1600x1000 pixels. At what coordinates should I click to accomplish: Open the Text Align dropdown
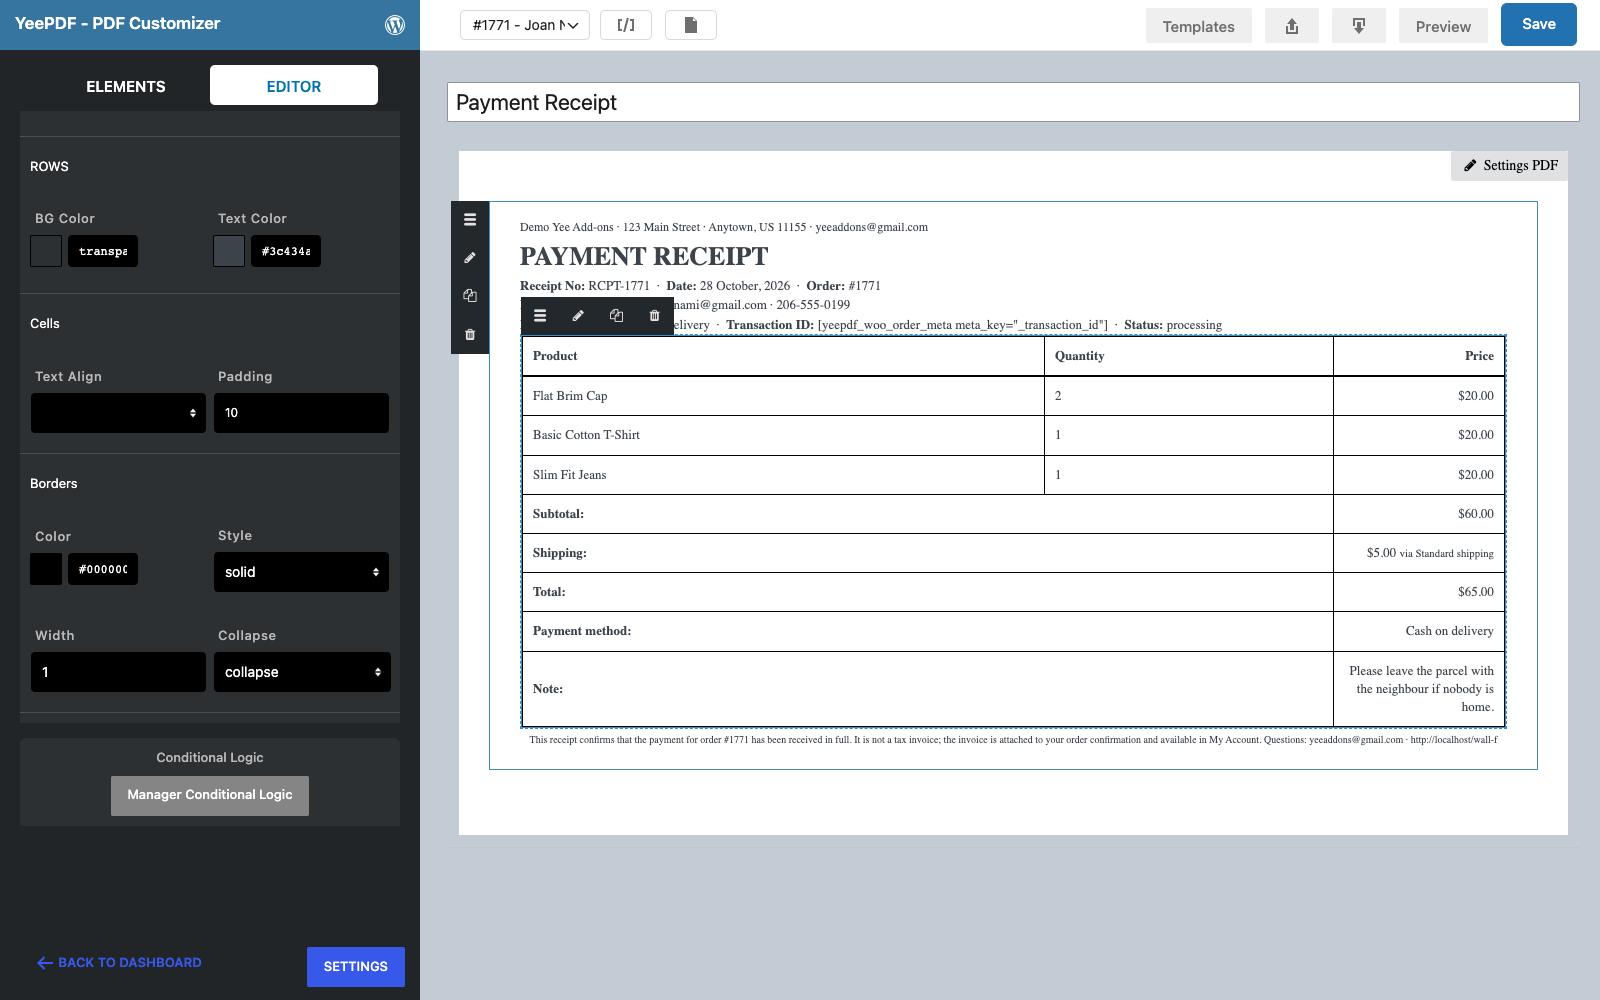point(118,413)
